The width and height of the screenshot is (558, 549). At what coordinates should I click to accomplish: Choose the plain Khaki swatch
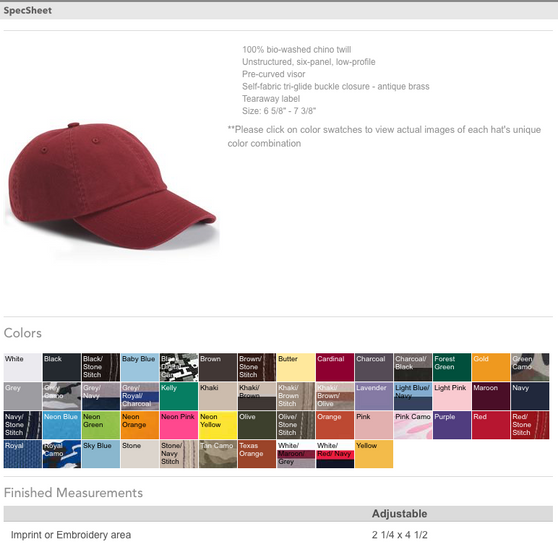(x=218, y=396)
